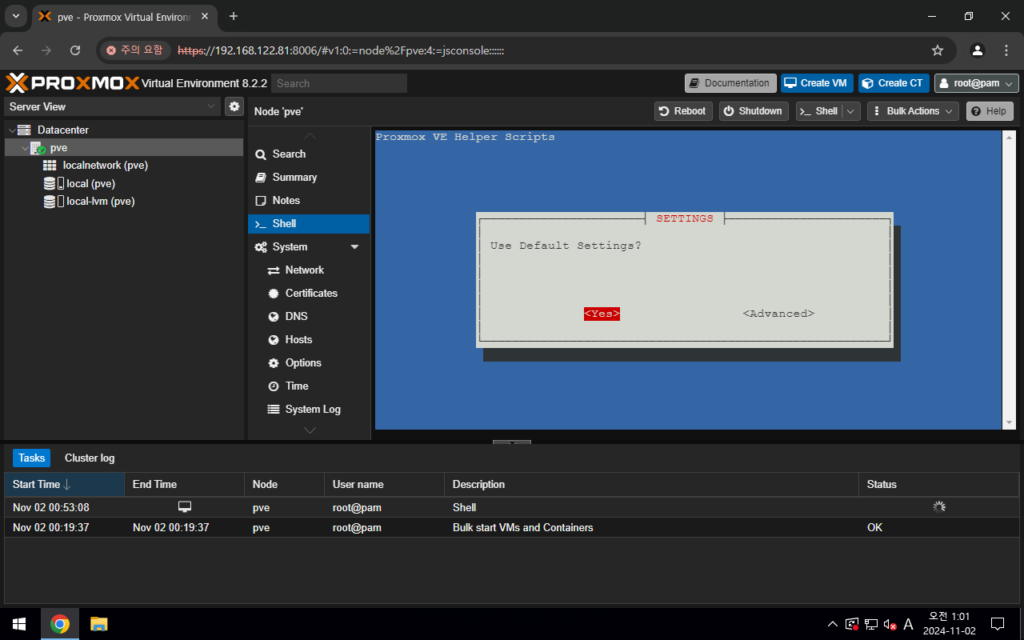Open the Bulk Actions dropdown
Image resolution: width=1024 pixels, height=640 pixels.
[912, 111]
